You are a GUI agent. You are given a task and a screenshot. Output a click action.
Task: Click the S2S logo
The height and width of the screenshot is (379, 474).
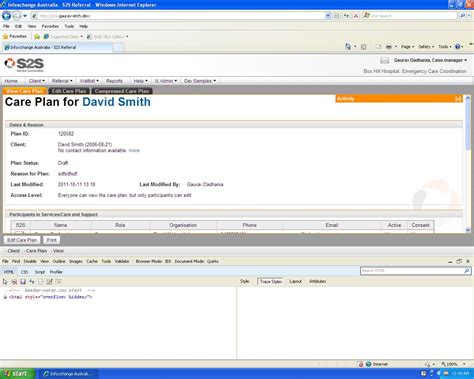pos(24,64)
